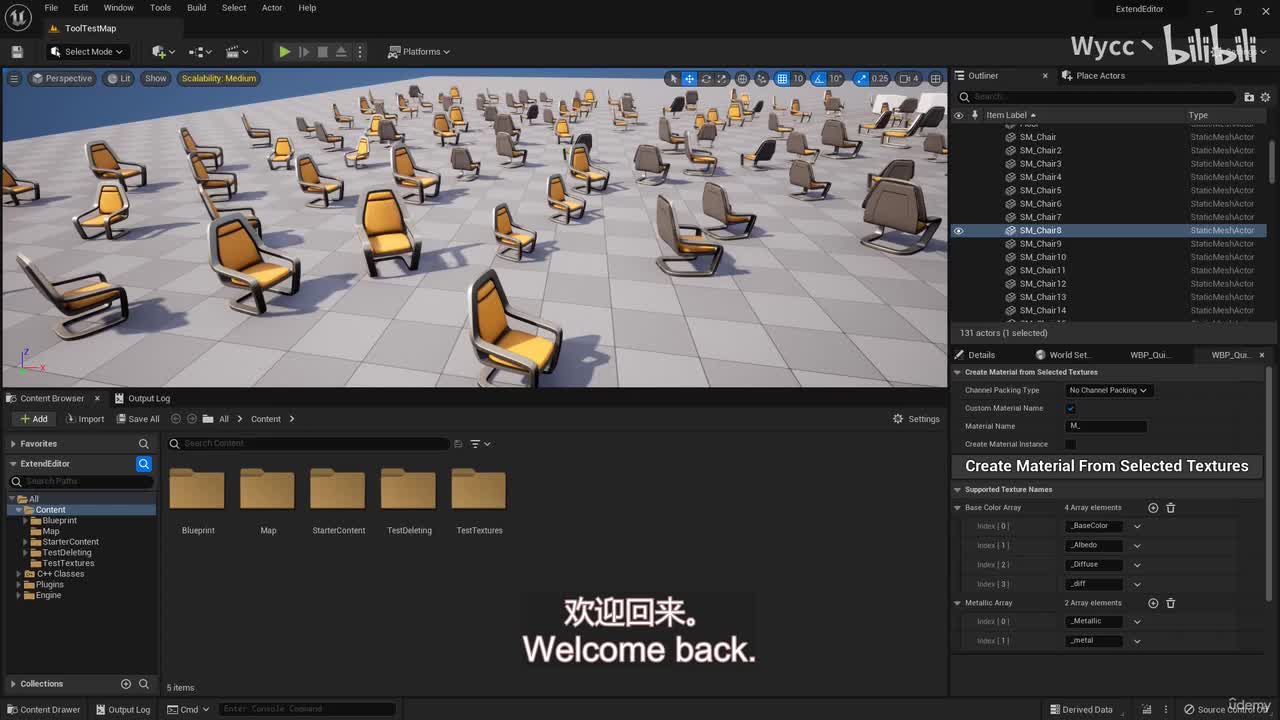Add element to Base Color Array
Screen dimensions: 1280x720
(x=1153, y=508)
